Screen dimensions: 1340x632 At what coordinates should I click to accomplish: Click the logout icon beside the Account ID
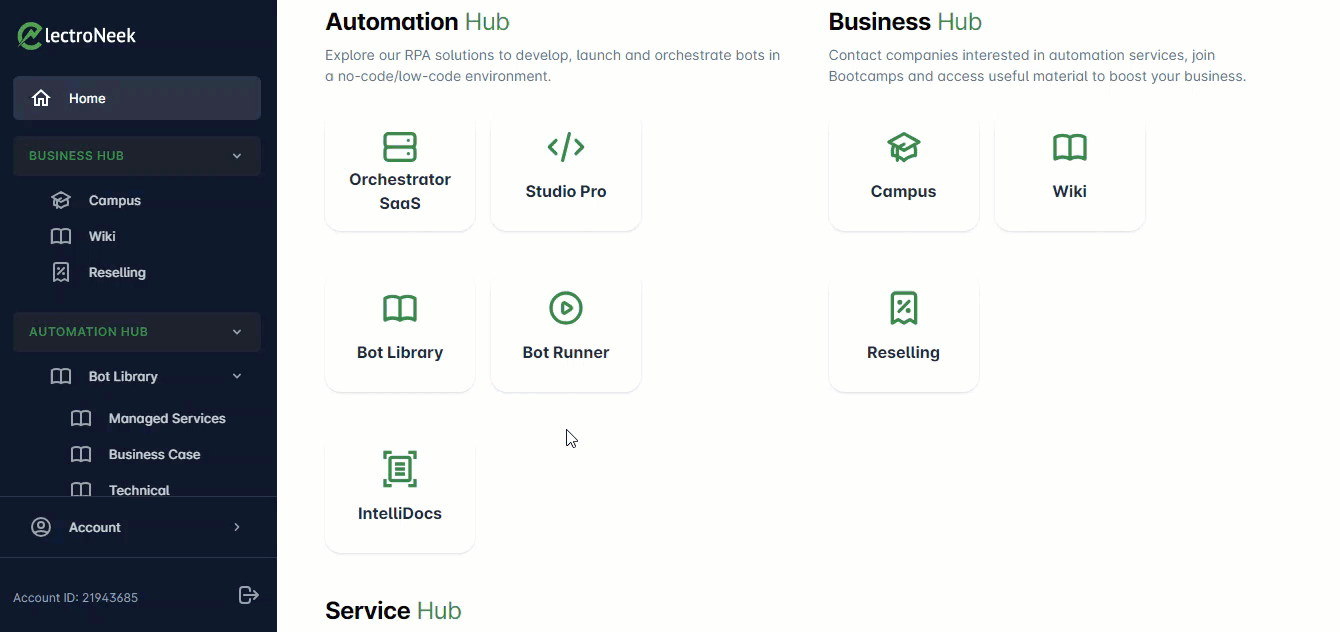(249, 595)
